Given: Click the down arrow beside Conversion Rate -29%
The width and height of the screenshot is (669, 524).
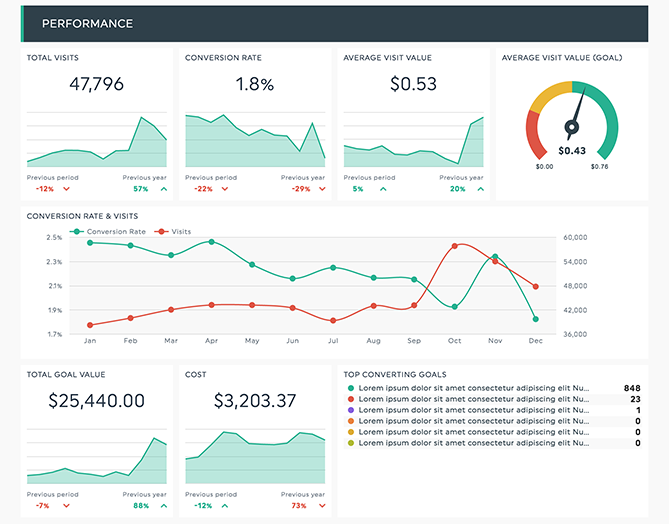Looking at the screenshot, I should 321,189.
